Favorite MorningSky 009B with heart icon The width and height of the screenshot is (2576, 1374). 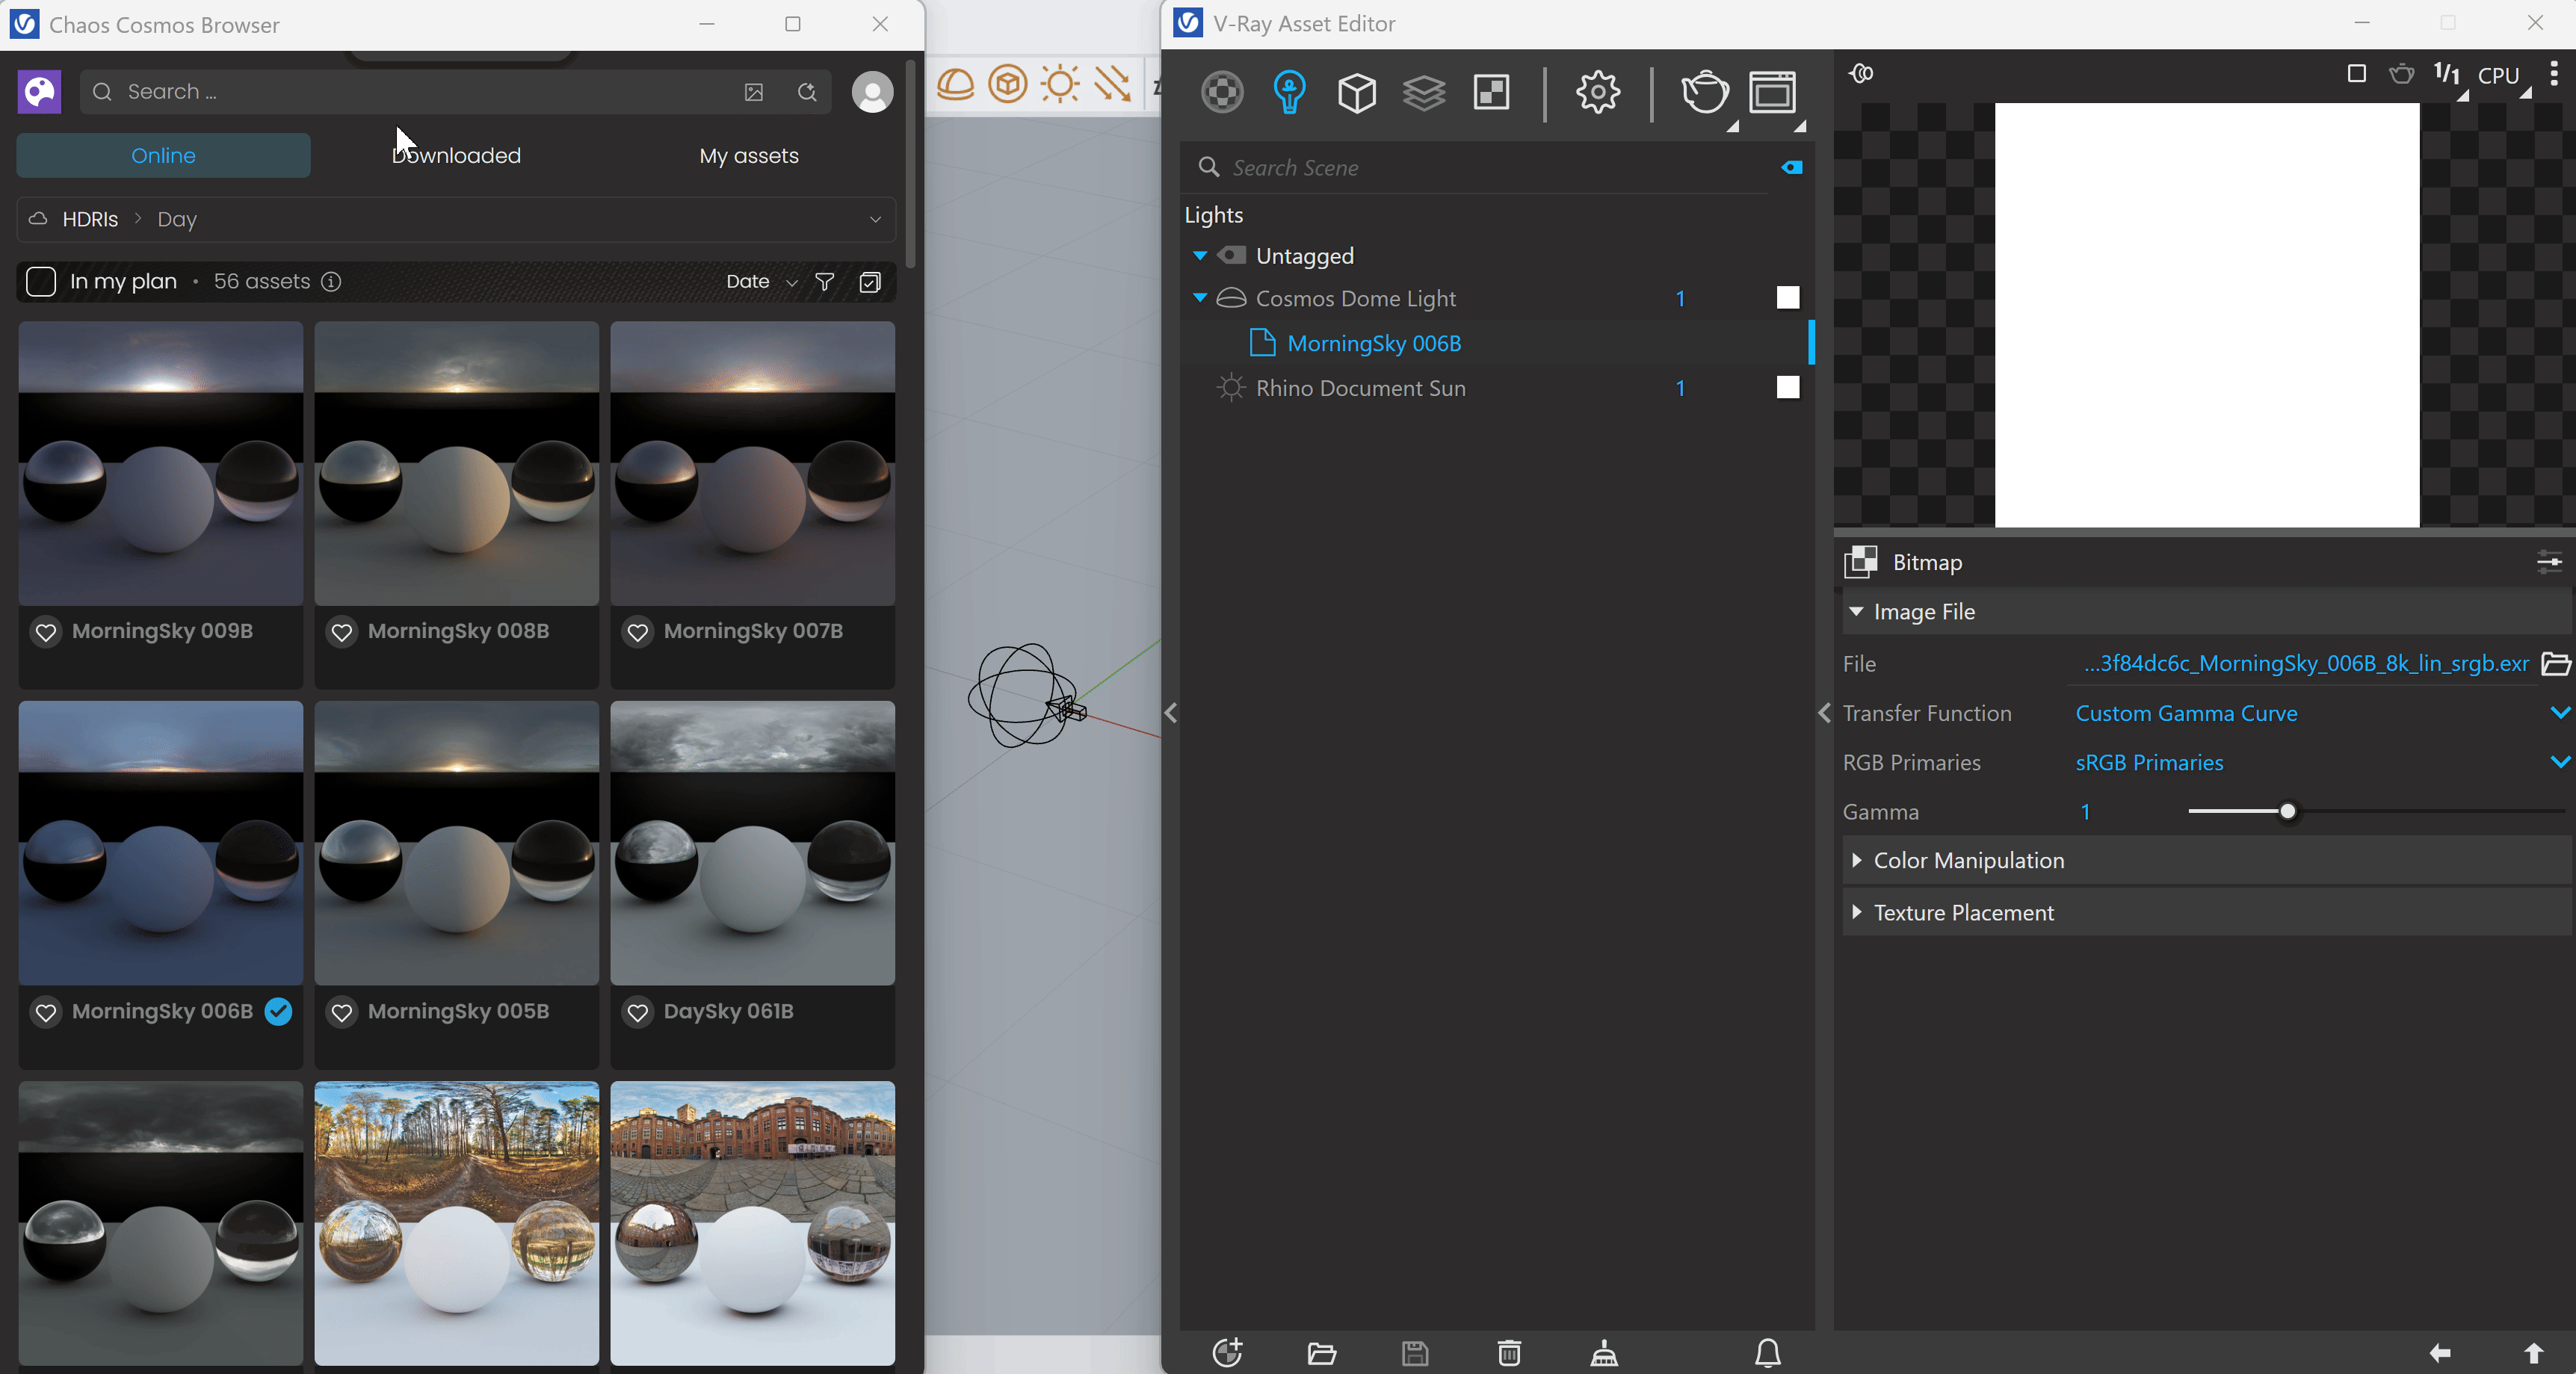[45, 632]
